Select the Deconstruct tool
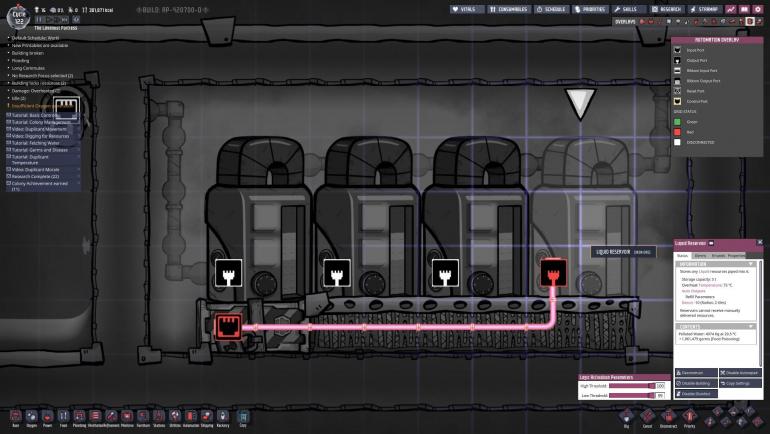This screenshot has height=434, width=770. point(668,418)
